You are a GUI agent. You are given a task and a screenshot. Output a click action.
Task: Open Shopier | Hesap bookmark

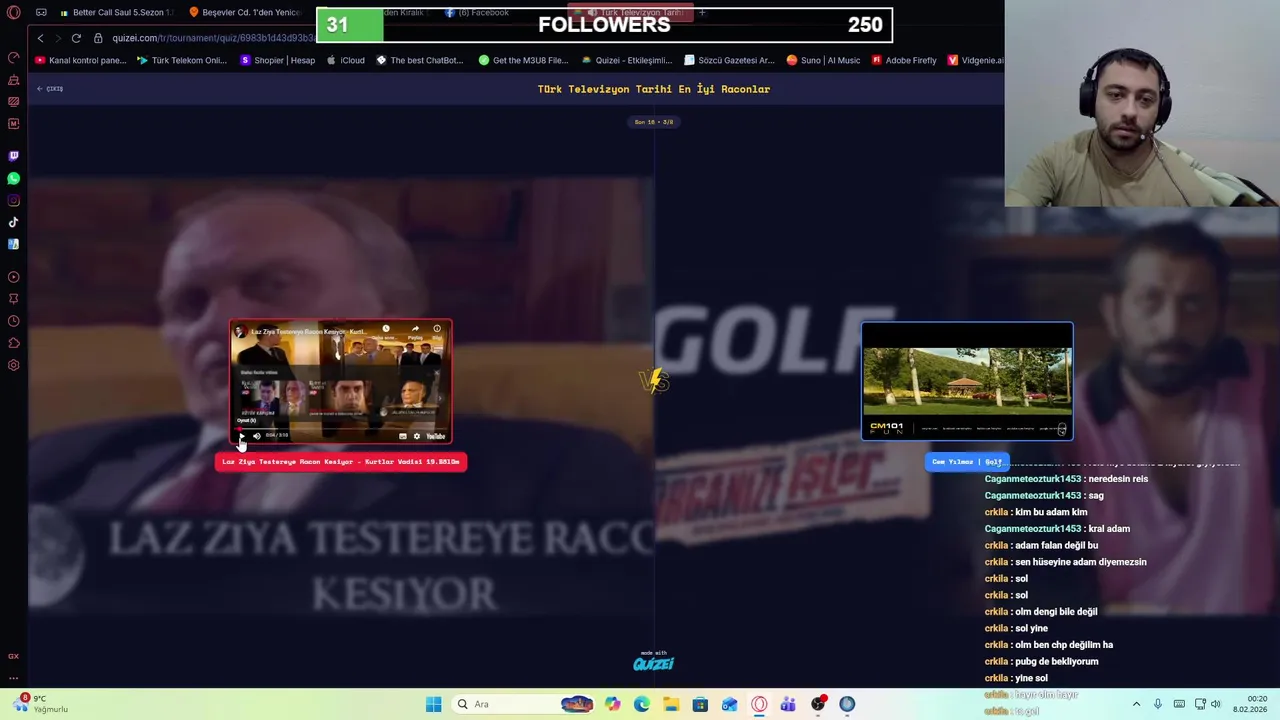point(278,60)
